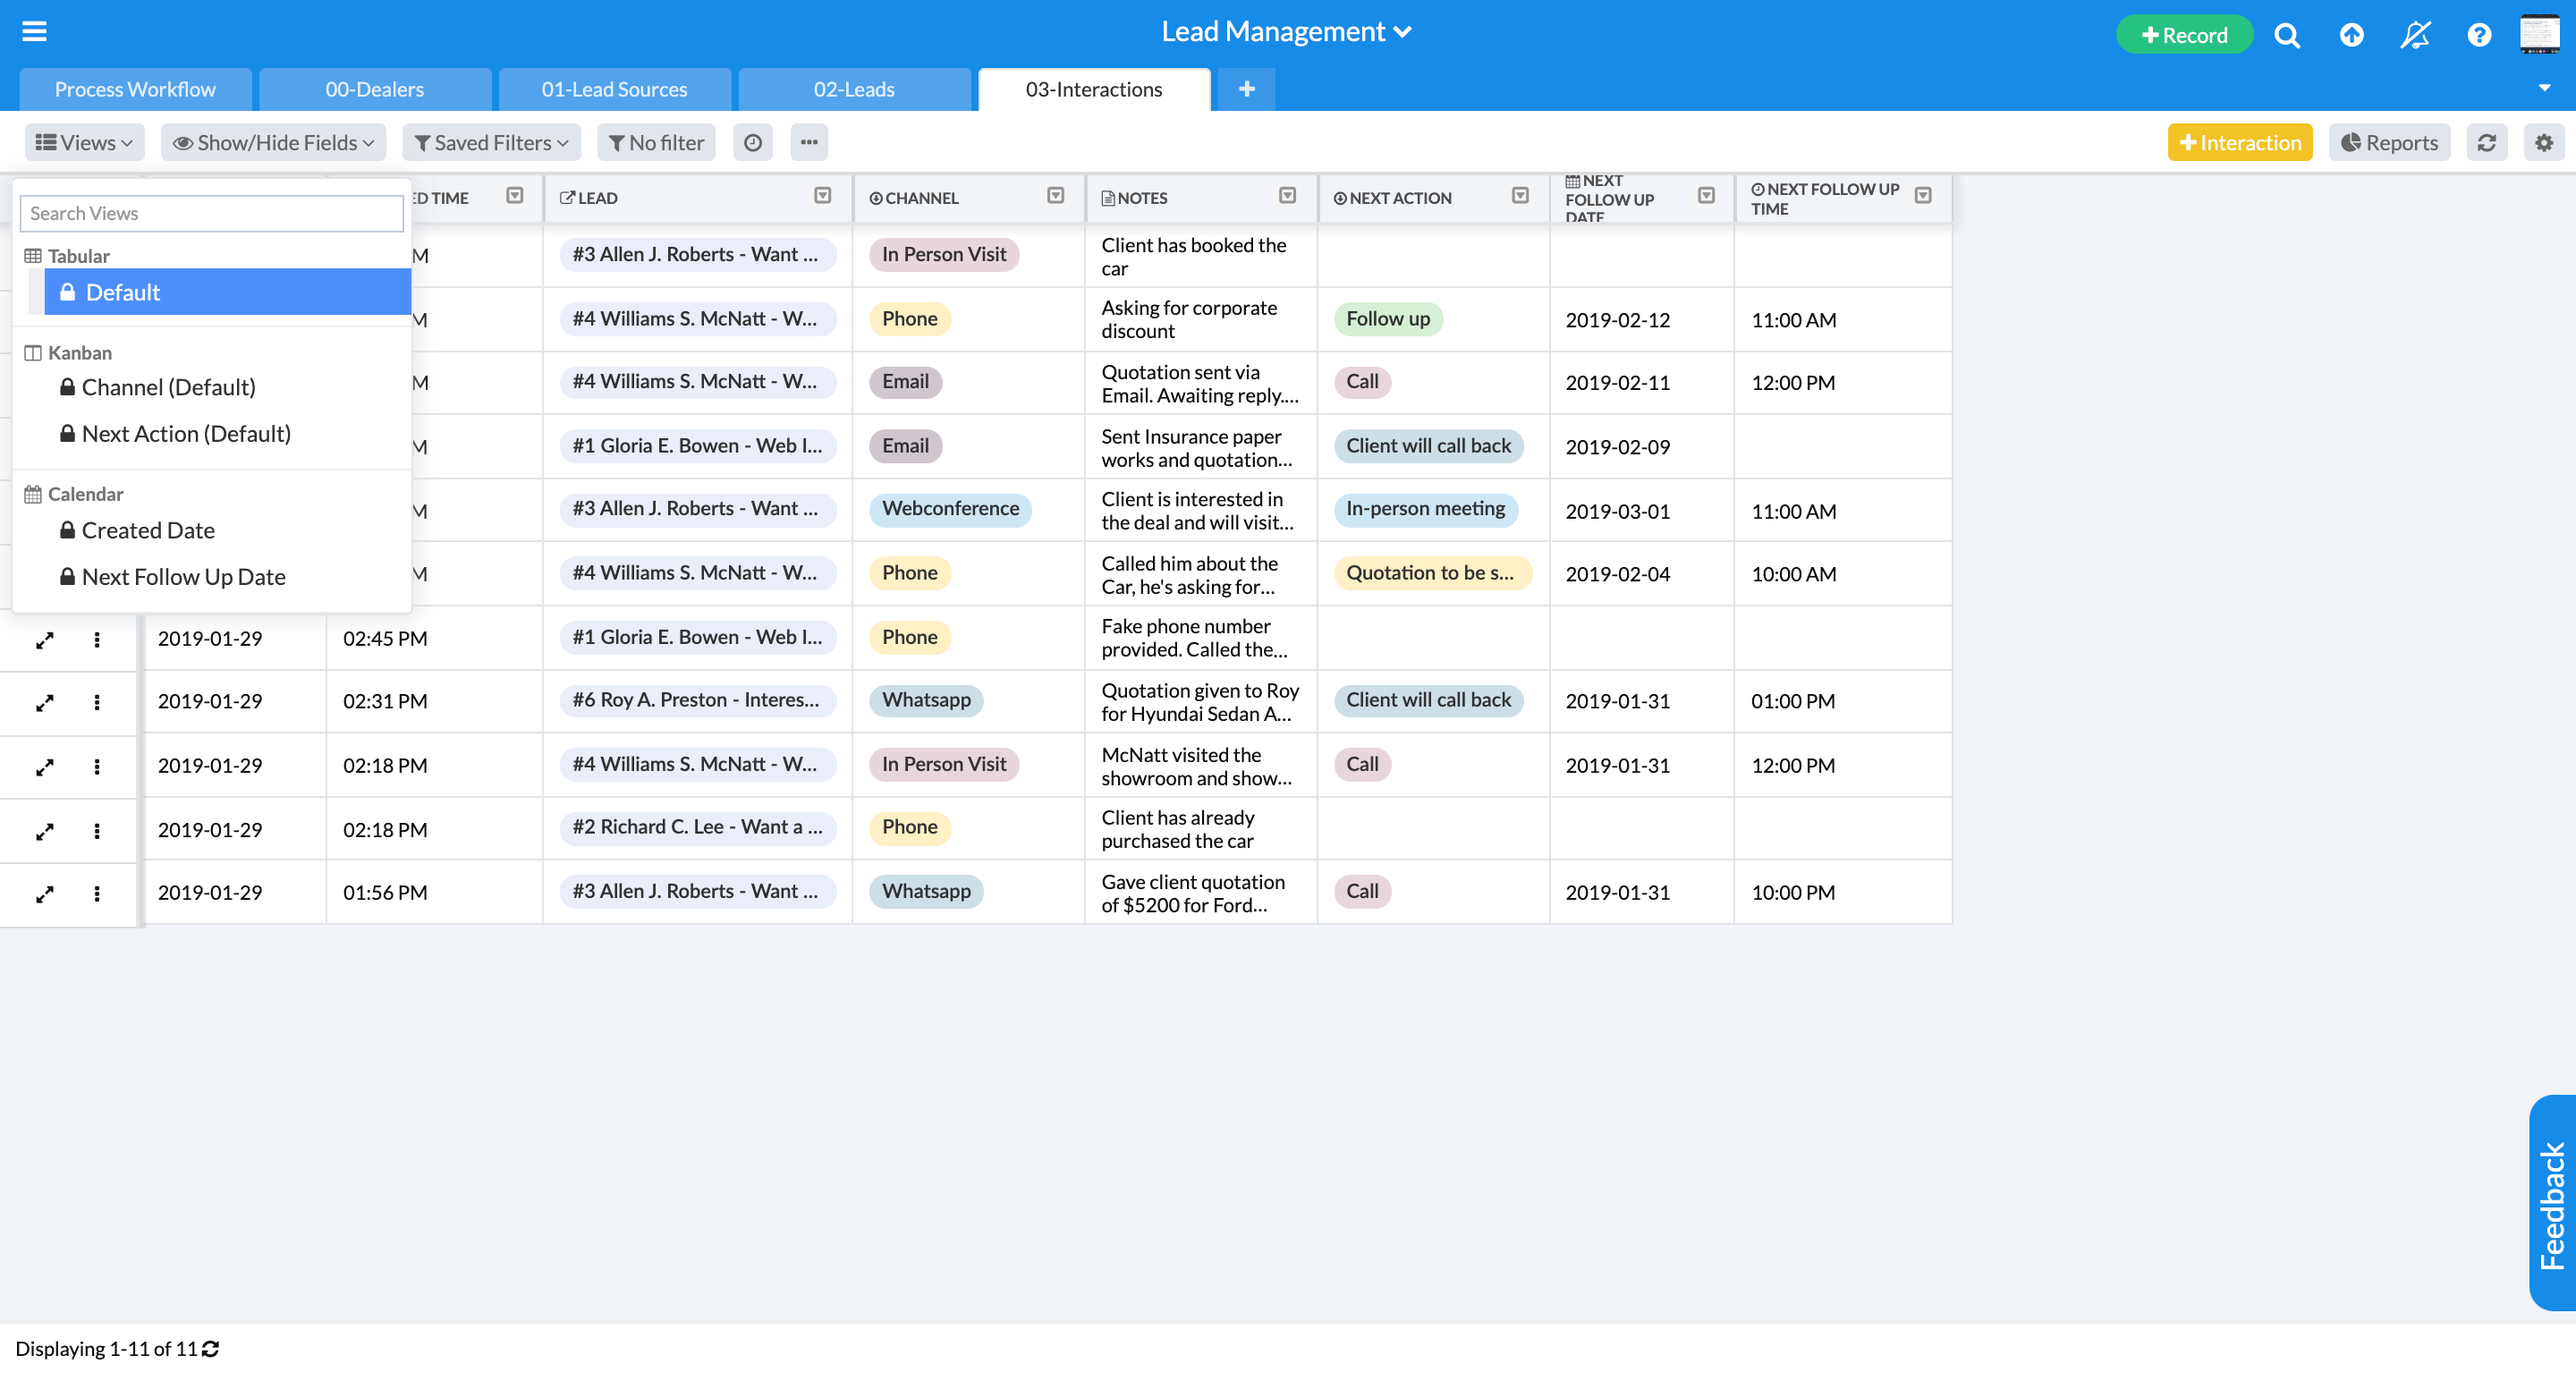The width and height of the screenshot is (2576, 1381).
Task: Open the hamburger main menu
Action: (34, 32)
